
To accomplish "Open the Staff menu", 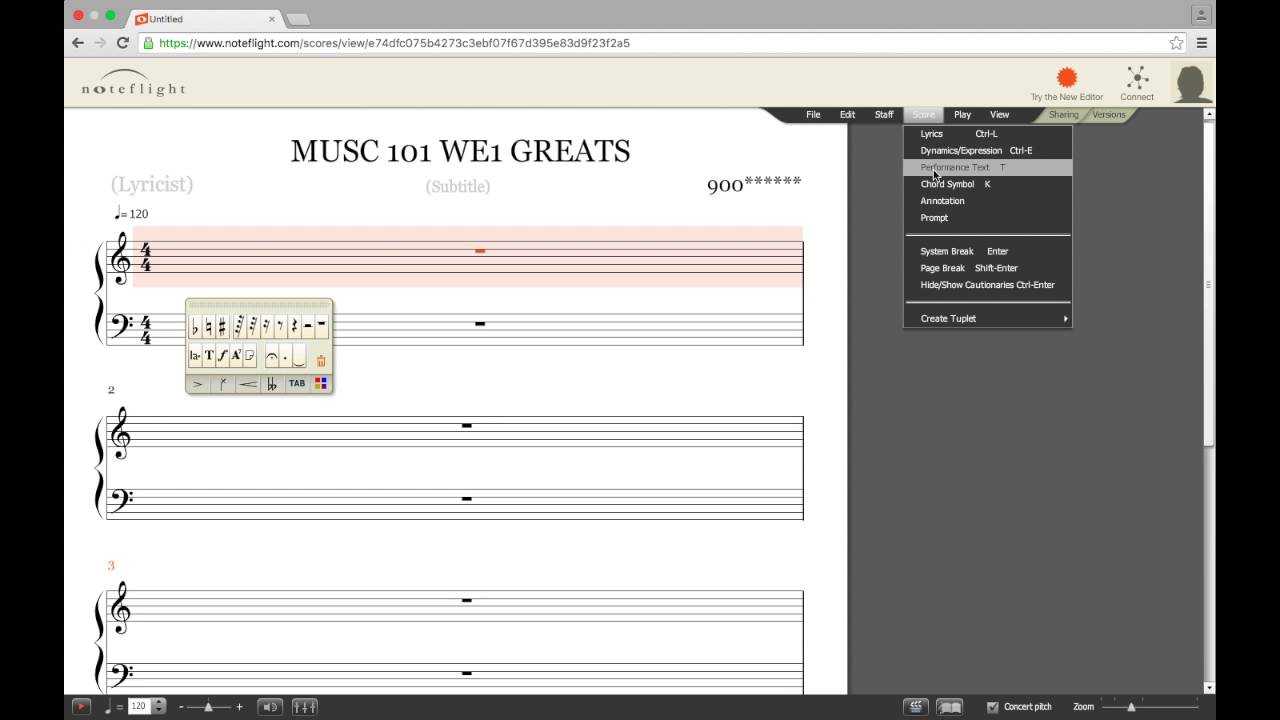I will (884, 115).
